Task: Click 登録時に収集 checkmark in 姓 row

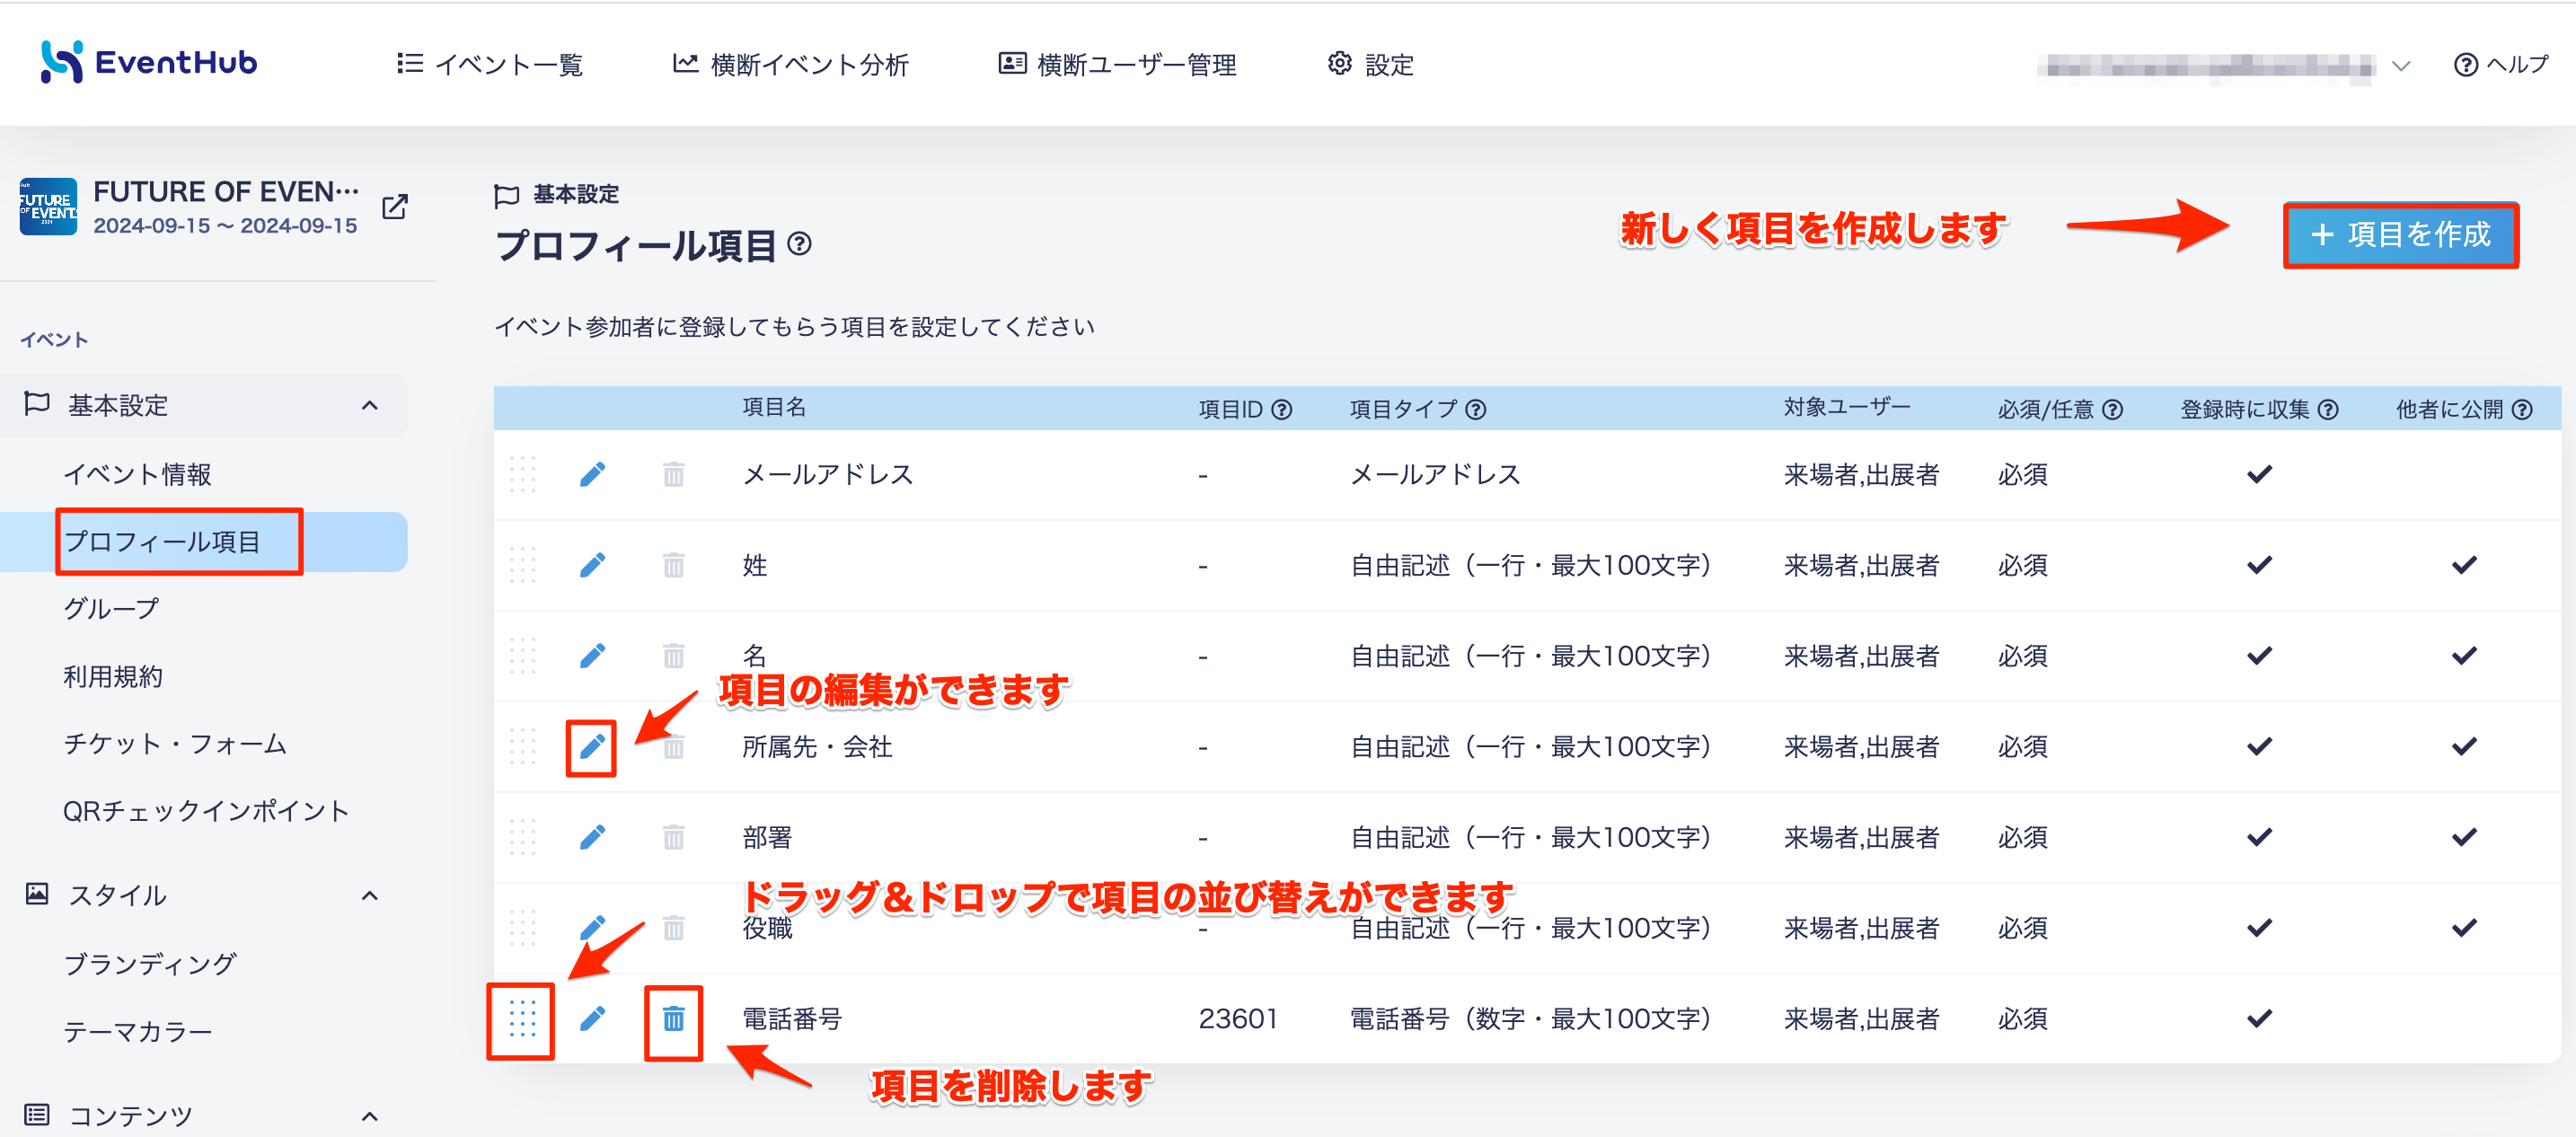Action: coord(2260,565)
